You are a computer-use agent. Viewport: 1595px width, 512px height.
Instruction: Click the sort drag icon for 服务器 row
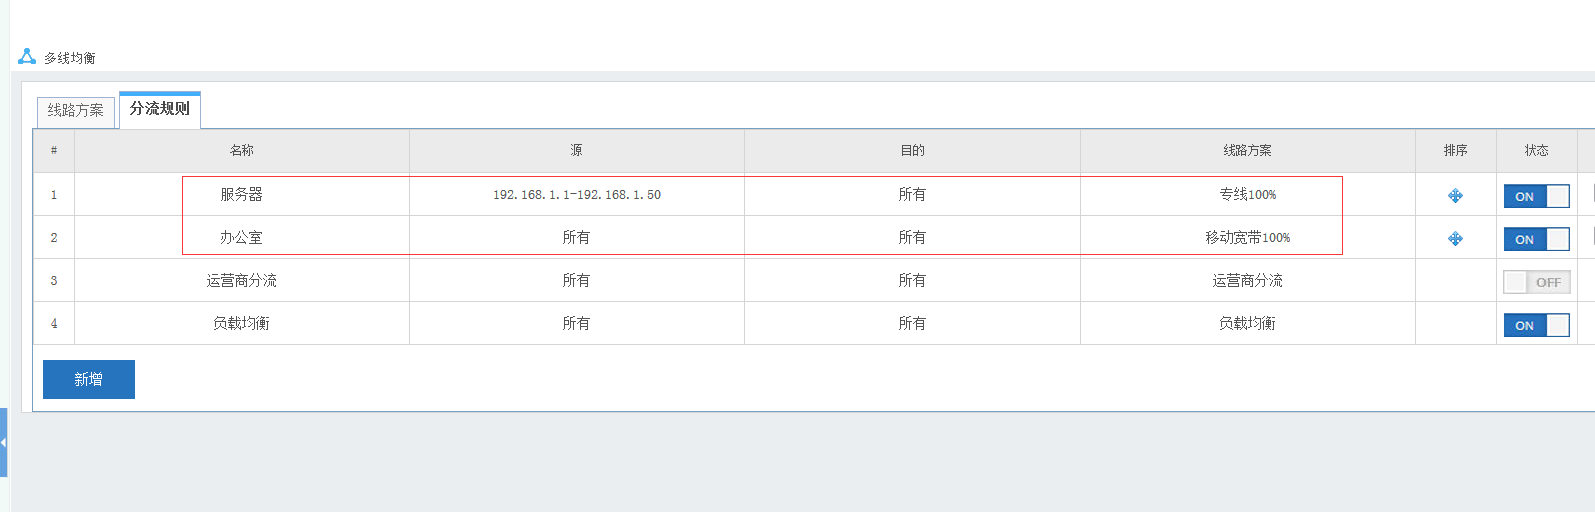pyautogui.click(x=1455, y=196)
